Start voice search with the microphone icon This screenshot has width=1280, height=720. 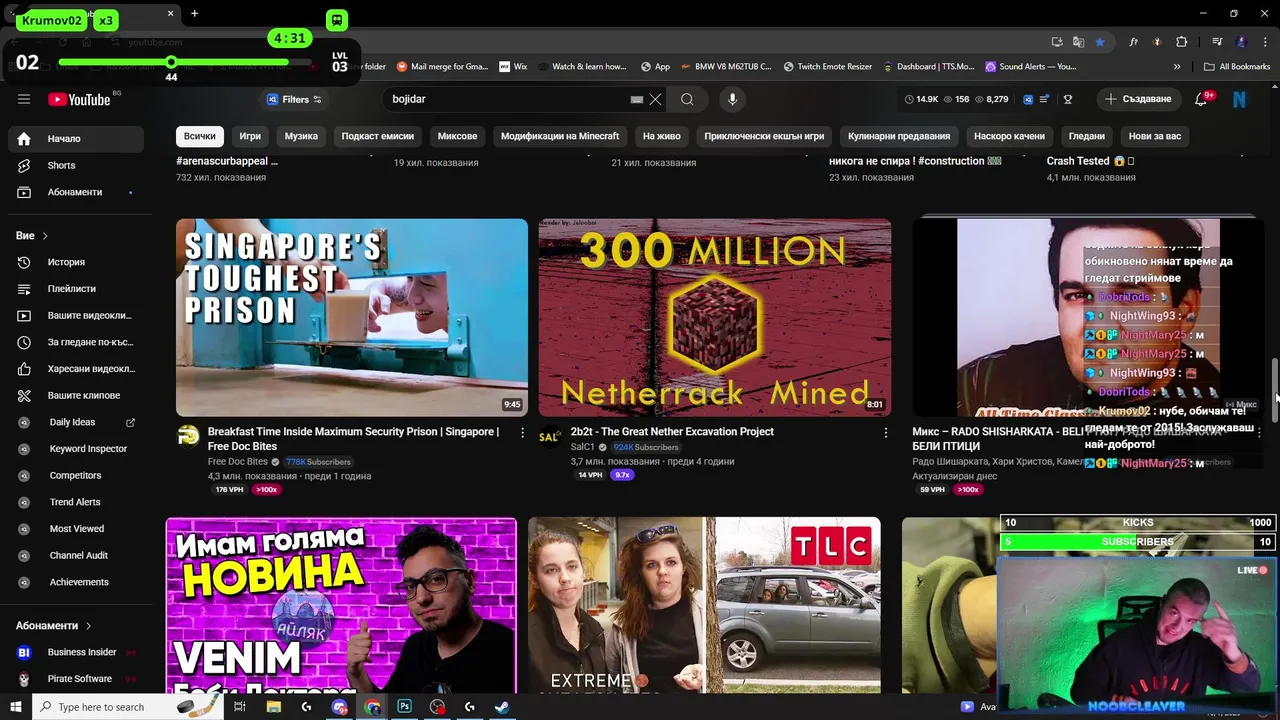point(732,99)
